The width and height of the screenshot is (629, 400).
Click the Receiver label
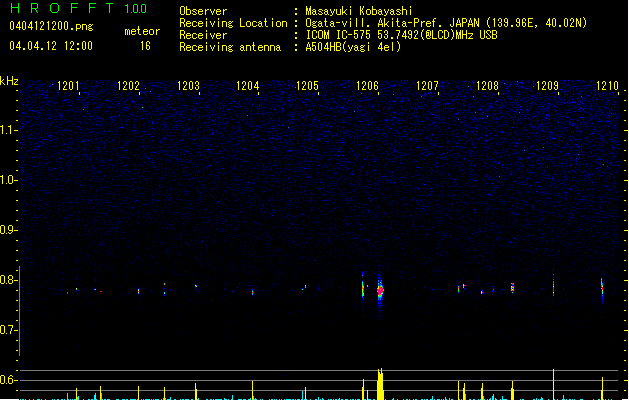203,35
